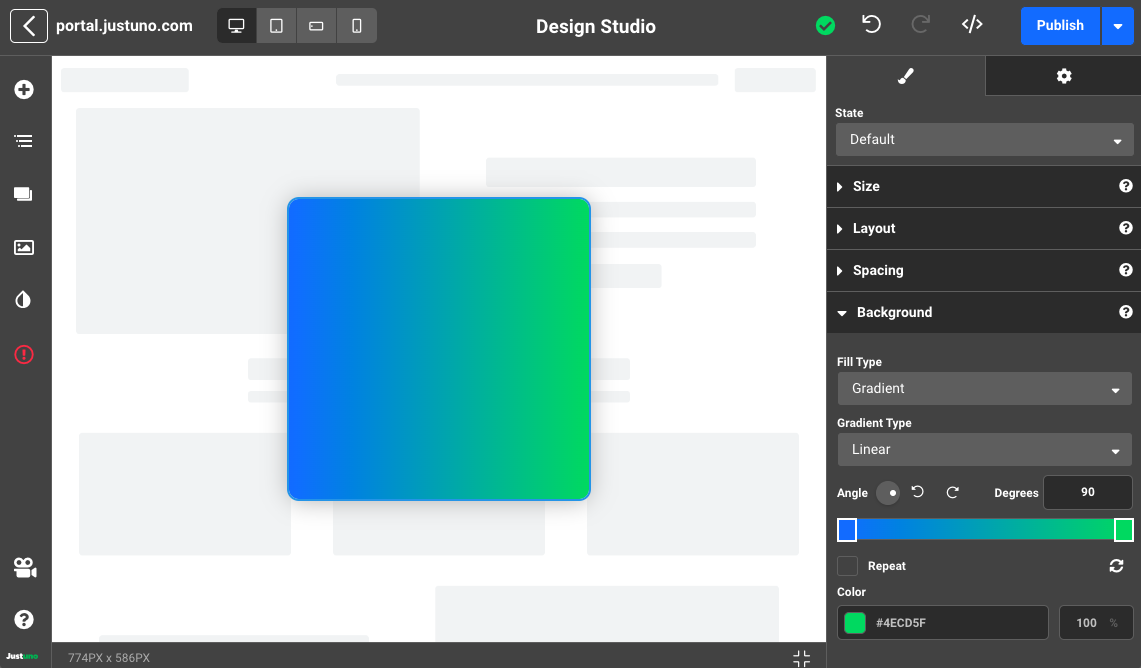Open the image library icon
Screen dimensions: 1141x668
pos(24,247)
